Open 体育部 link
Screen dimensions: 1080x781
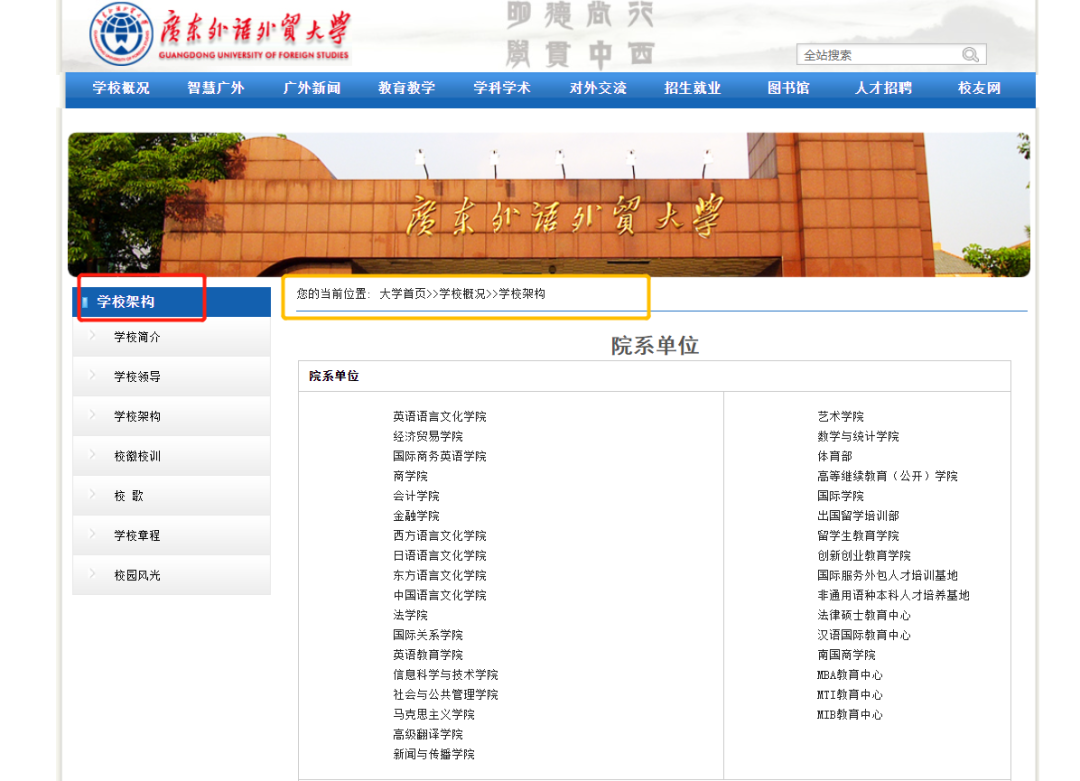pyautogui.click(x=835, y=457)
